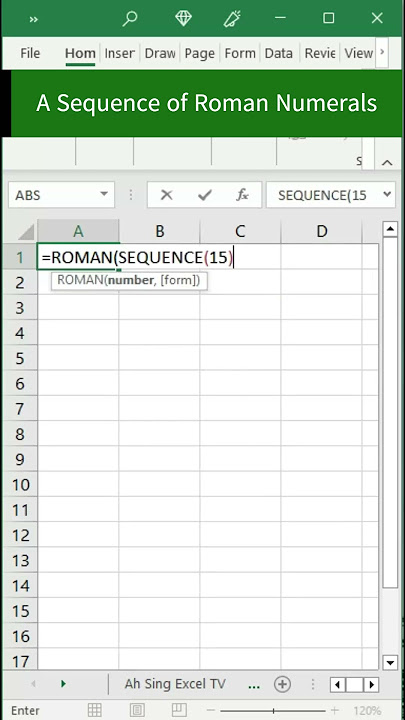Open the Name Box dropdown arrow

(104, 195)
